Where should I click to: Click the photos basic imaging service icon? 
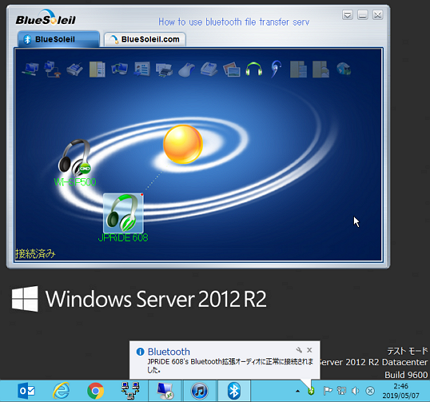pos(231,69)
